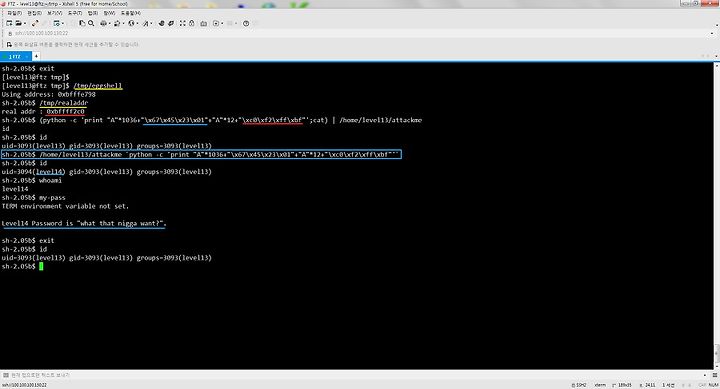Click the 'real addr : 0xbffff2c0' line
This screenshot has width=720, height=389.
tap(43, 112)
